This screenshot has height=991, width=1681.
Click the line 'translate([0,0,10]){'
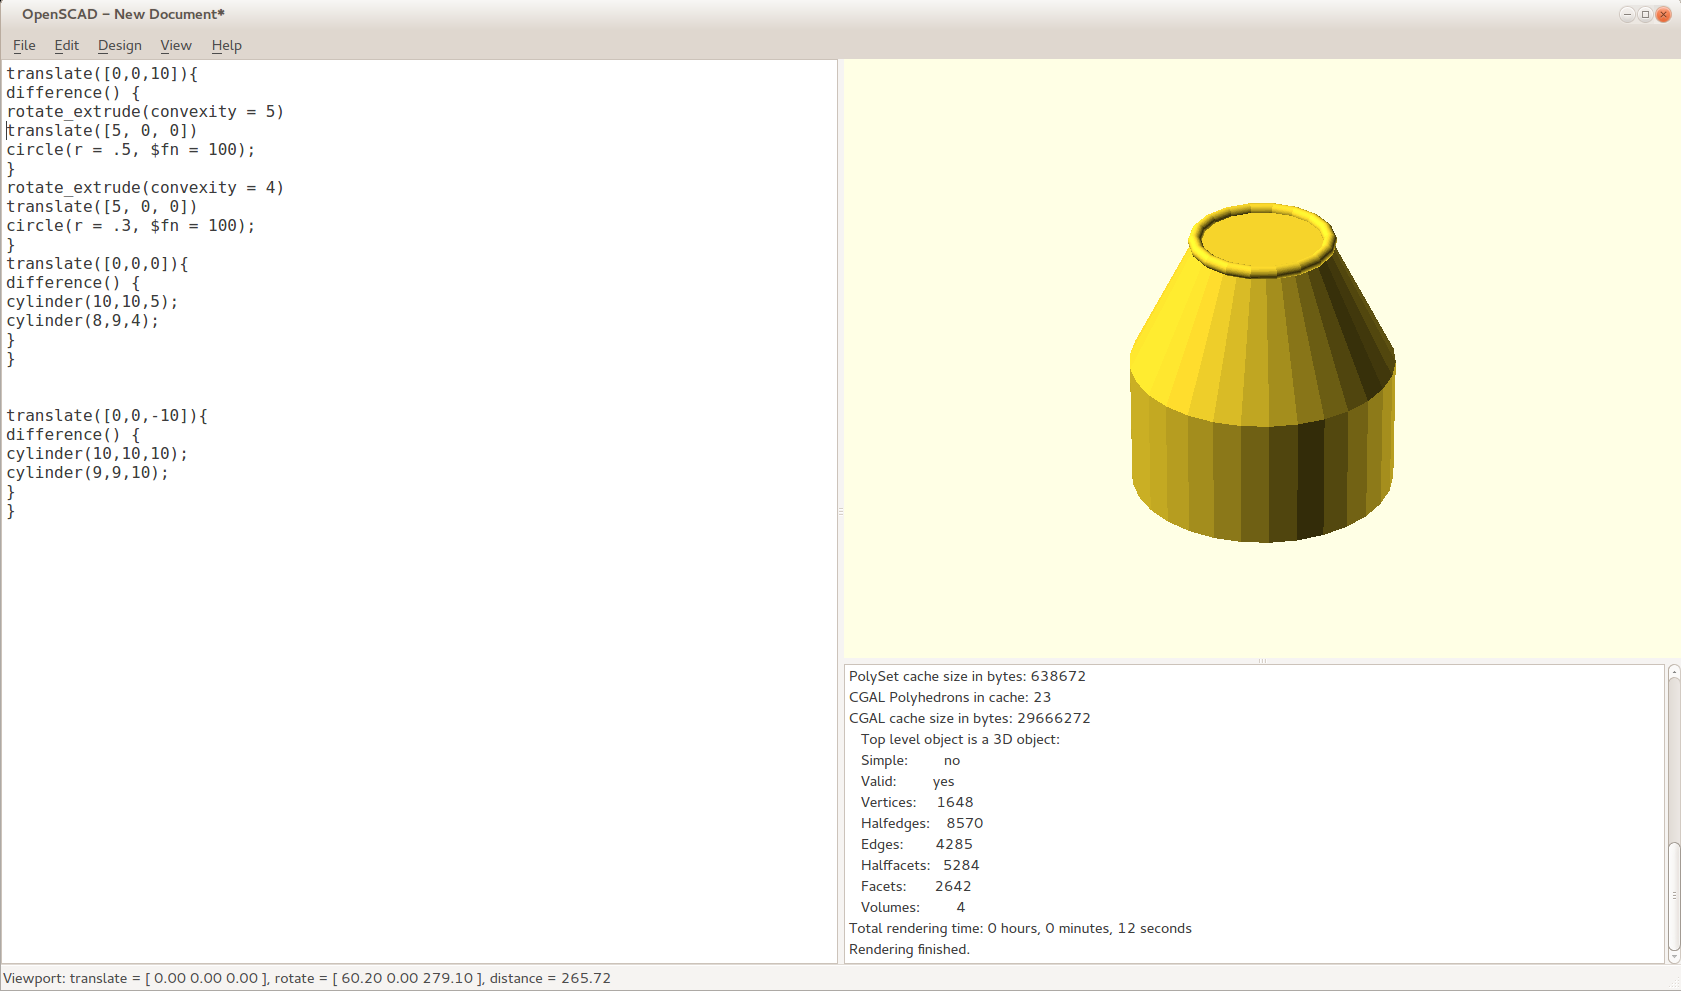click(x=102, y=73)
